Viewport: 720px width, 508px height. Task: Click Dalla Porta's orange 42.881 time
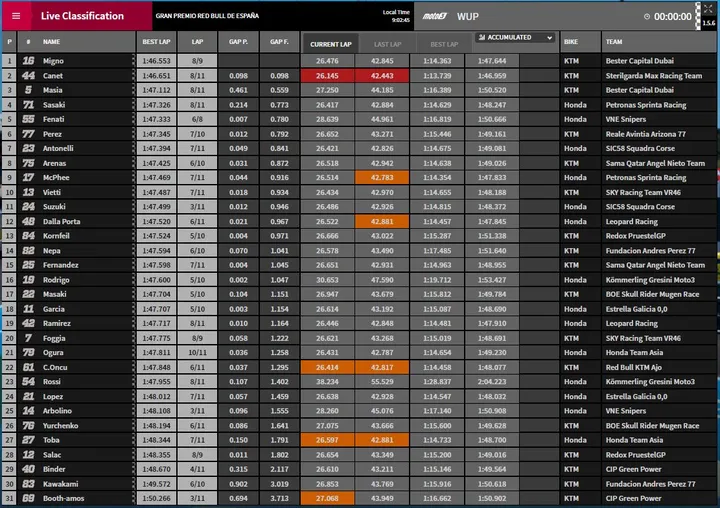(382, 221)
